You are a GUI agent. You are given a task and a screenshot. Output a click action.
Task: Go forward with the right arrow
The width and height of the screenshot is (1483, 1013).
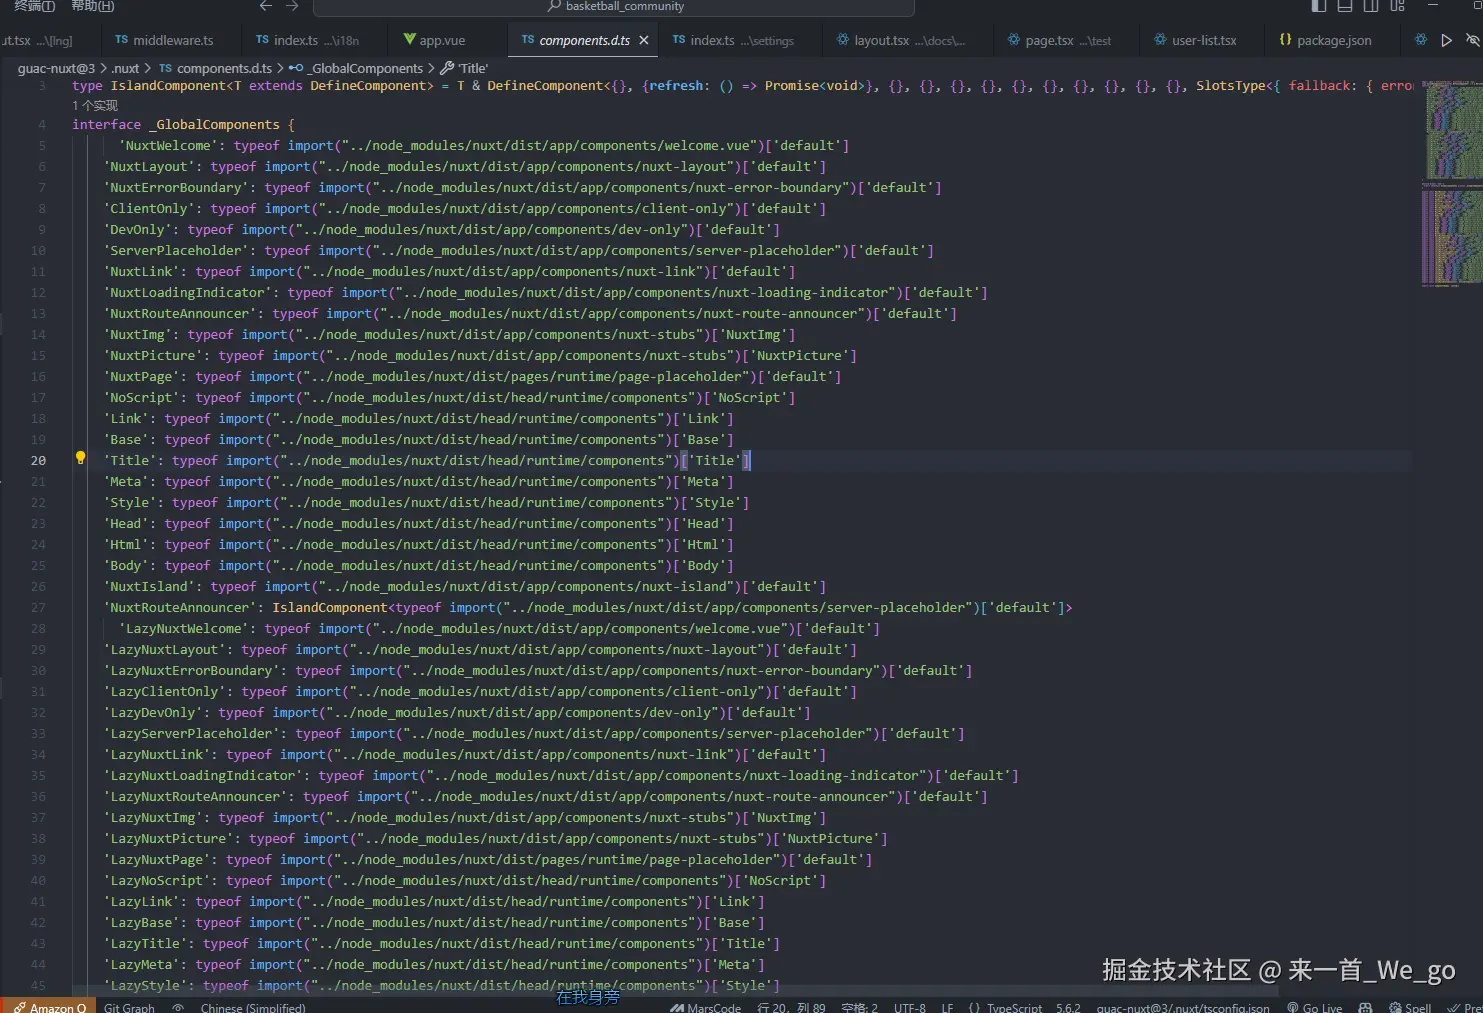point(292,6)
